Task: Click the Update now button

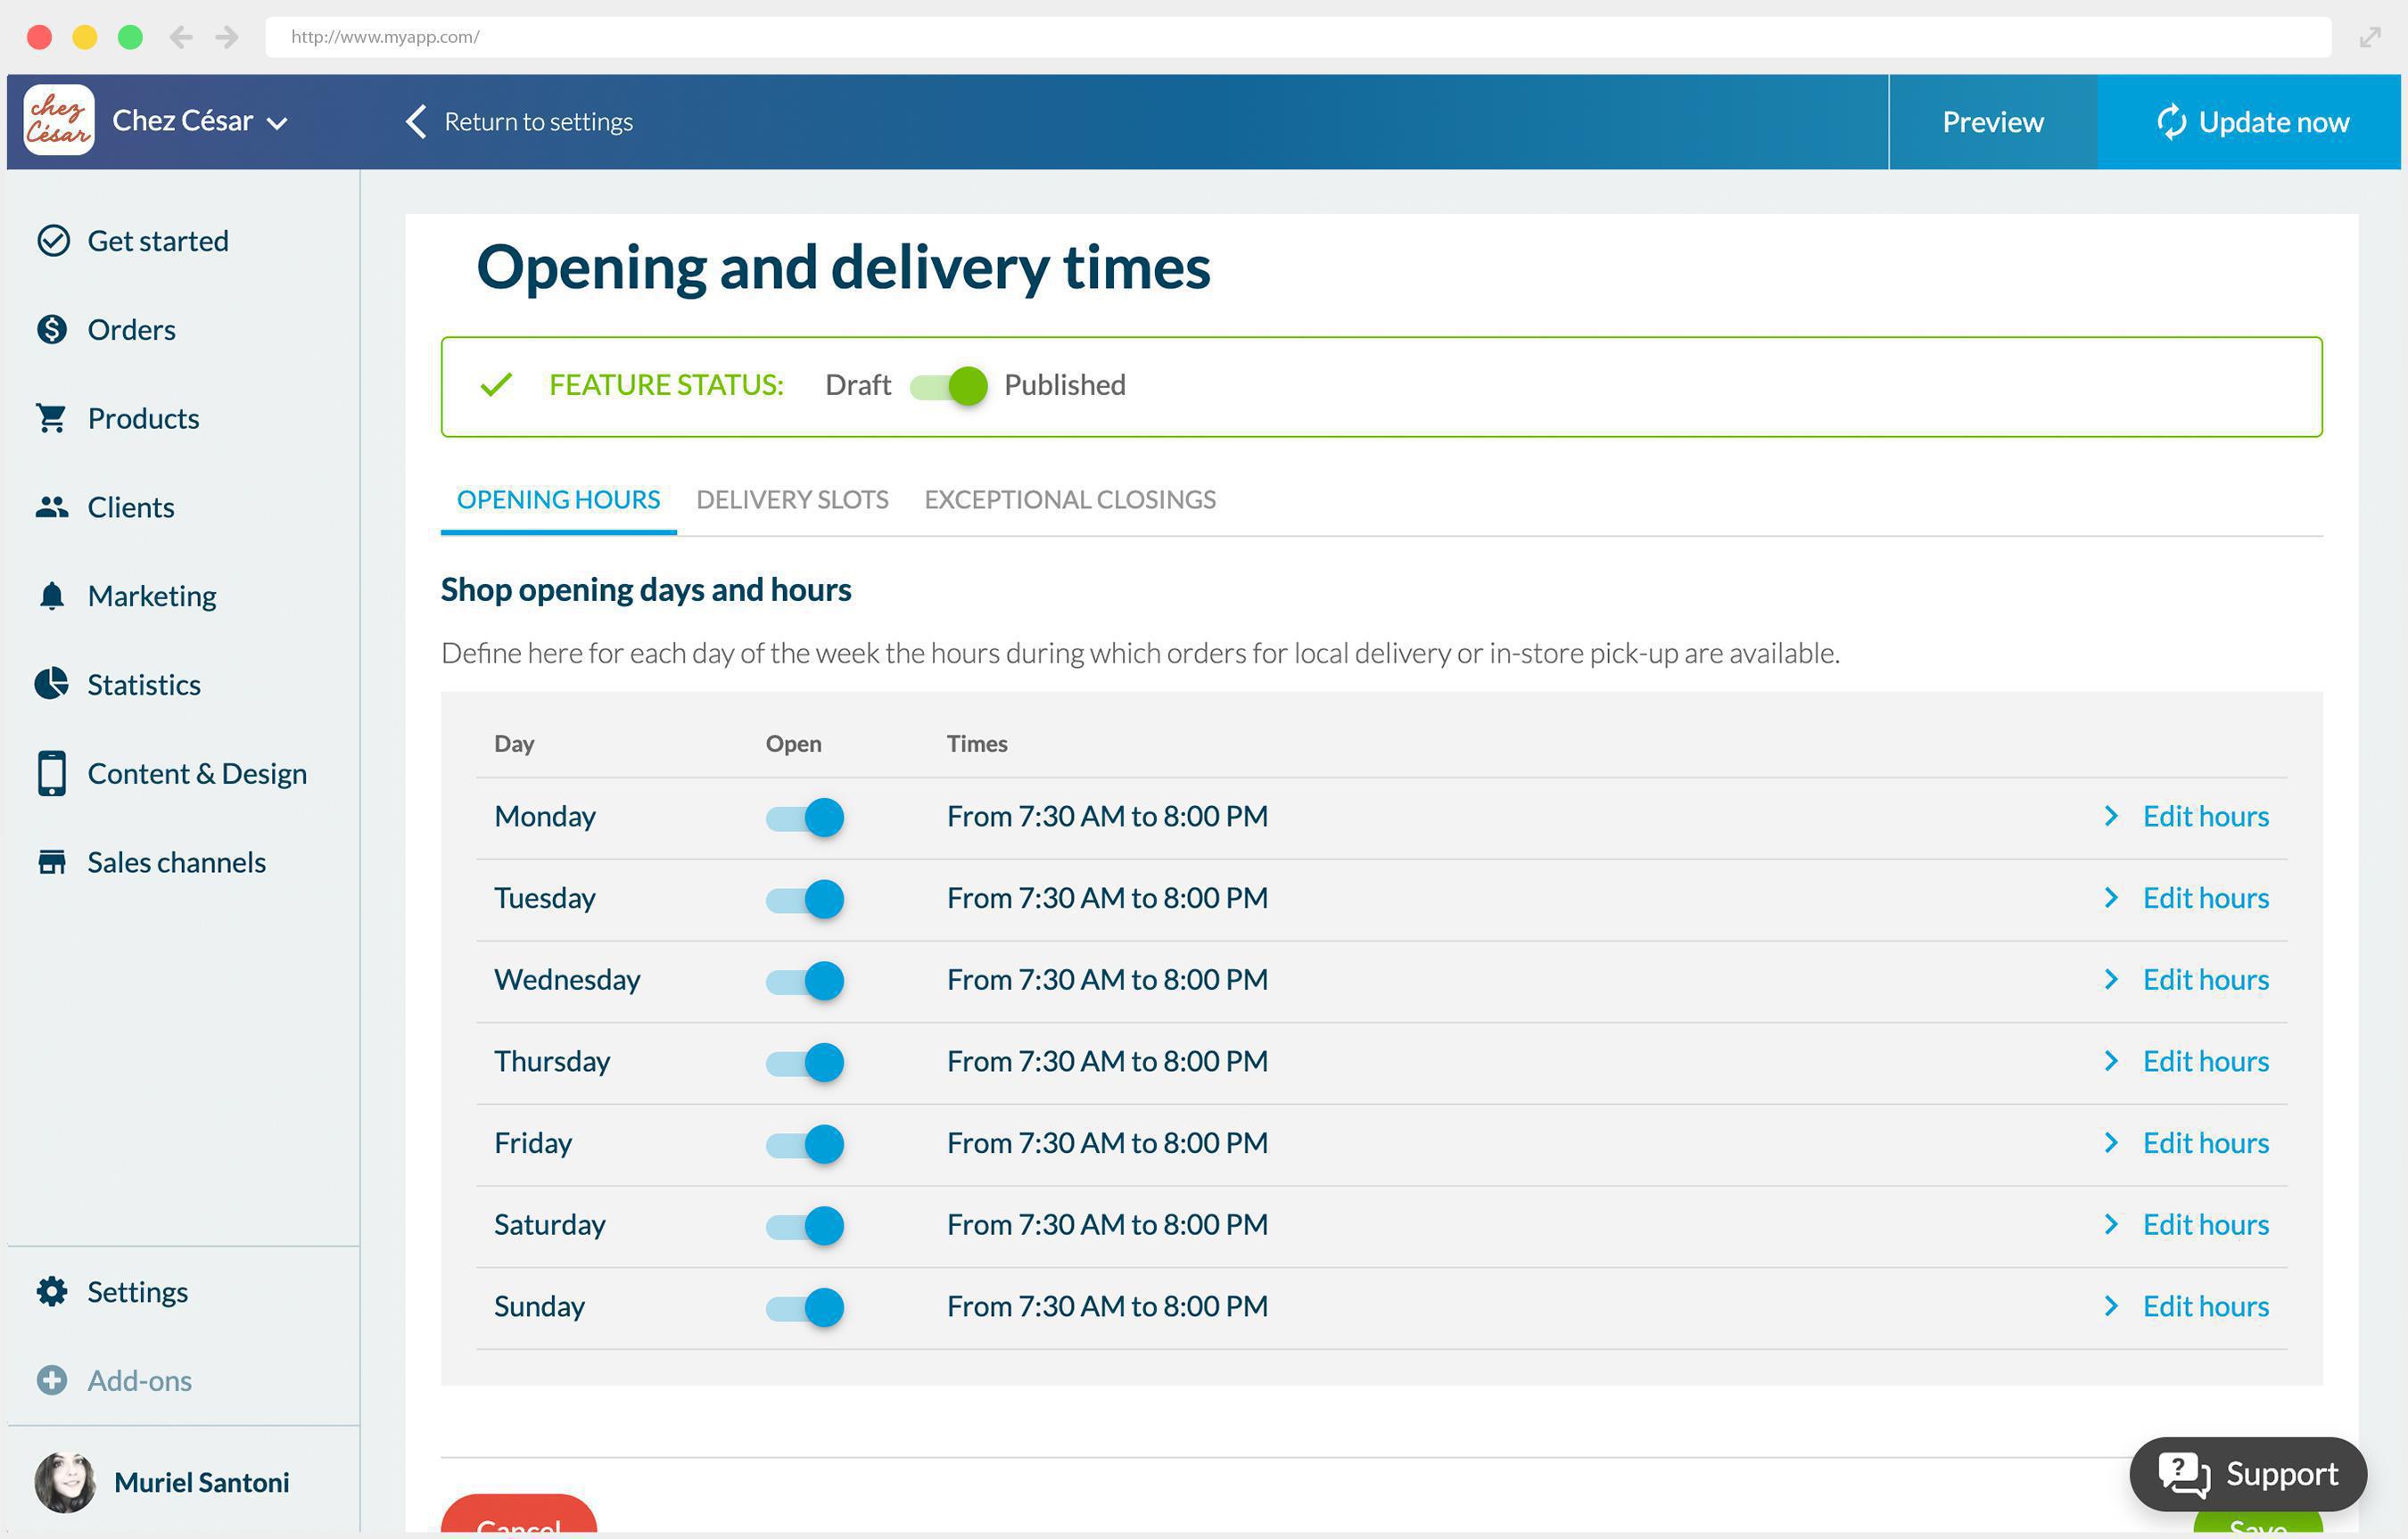Action: click(2250, 122)
